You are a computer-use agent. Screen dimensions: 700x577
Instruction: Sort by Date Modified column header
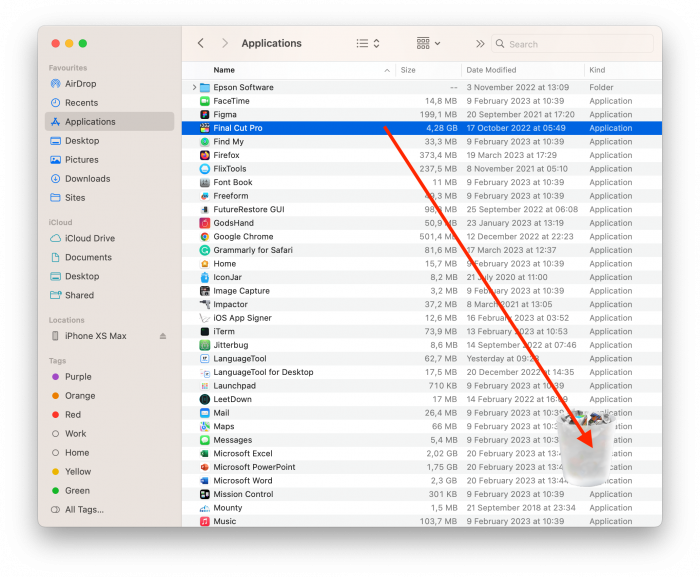click(491, 70)
